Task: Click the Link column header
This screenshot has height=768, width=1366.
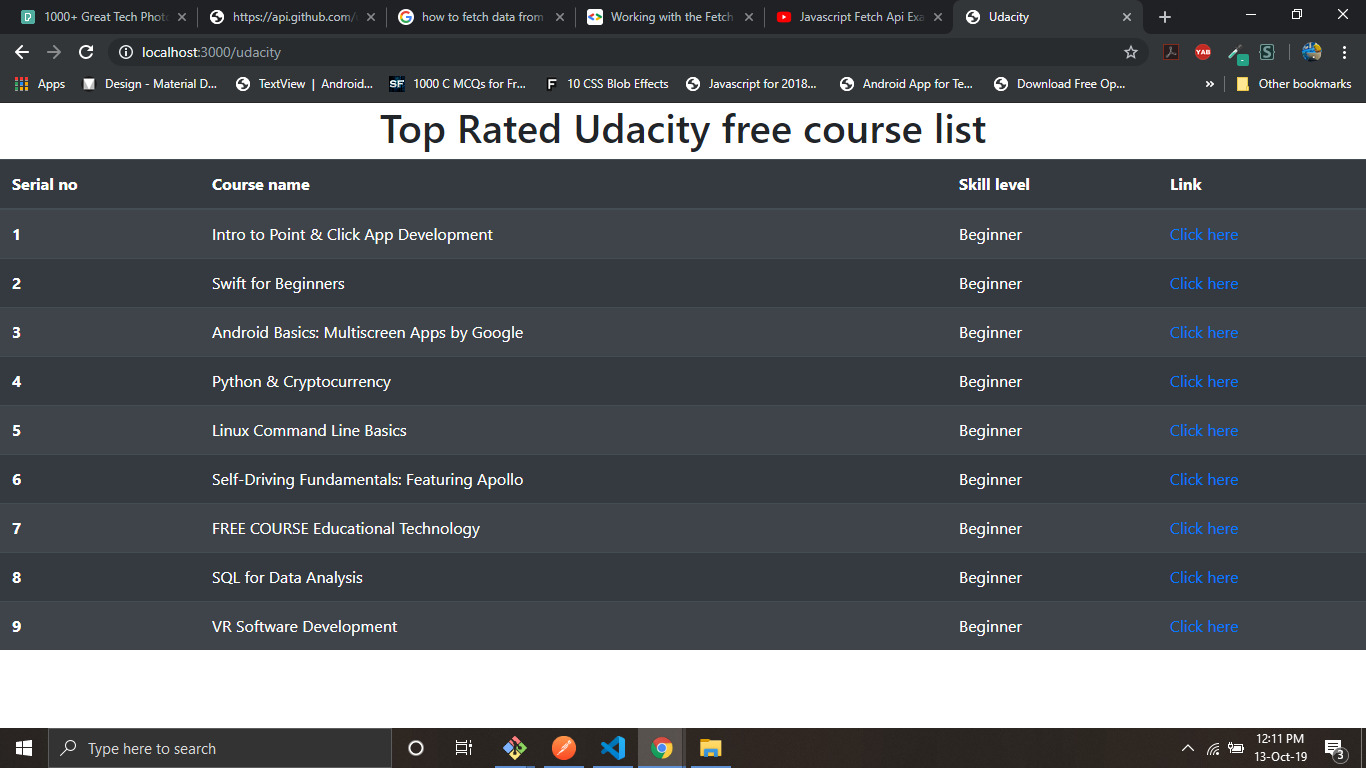Action: [1186, 185]
